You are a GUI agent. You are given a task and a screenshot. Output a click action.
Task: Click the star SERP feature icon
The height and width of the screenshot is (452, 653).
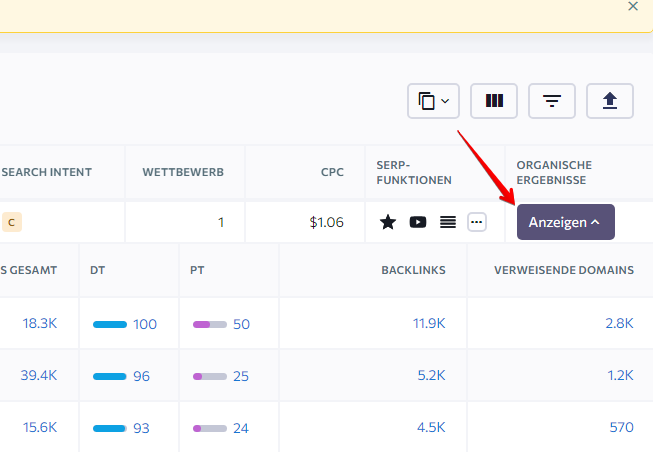pos(388,222)
